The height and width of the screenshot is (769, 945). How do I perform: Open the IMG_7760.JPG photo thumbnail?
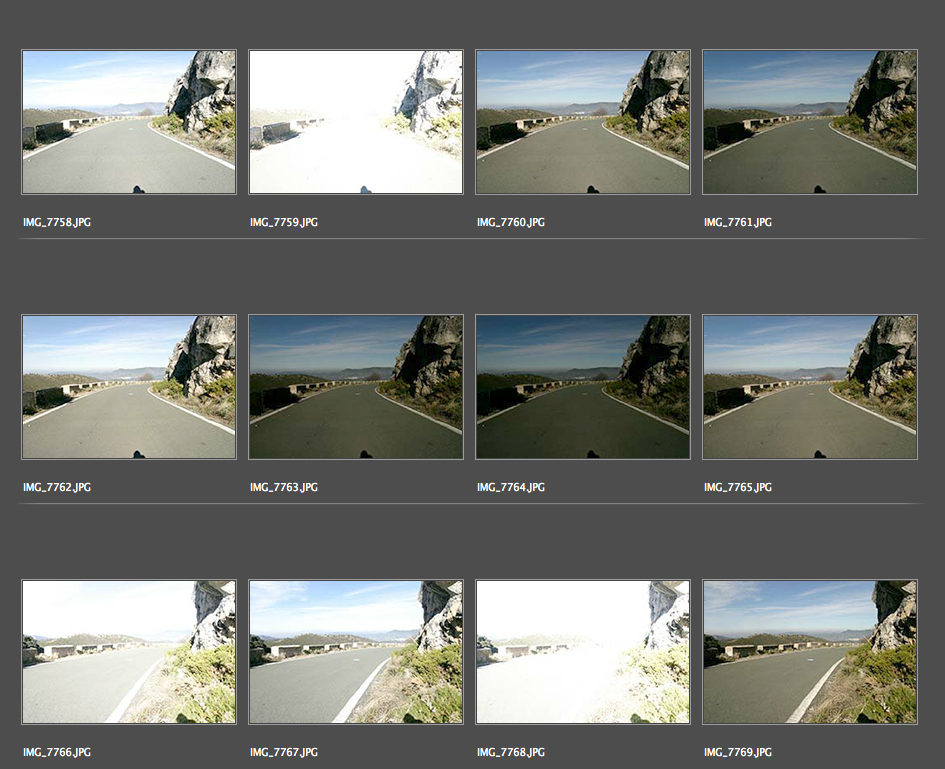[x=583, y=122]
